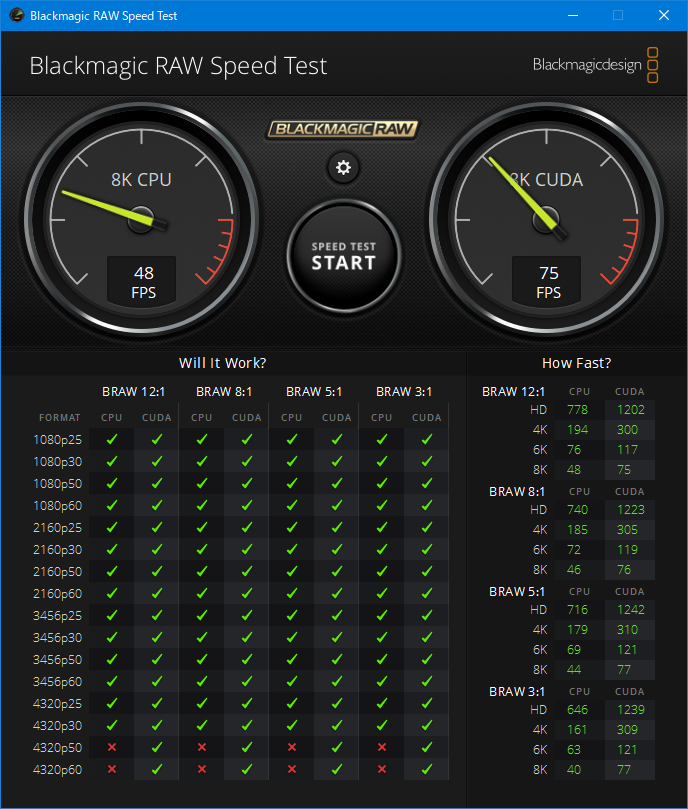688x809 pixels.
Task: Click checkmark for 4320p25 BRAW 3:1 CPU
Action: tap(381, 703)
